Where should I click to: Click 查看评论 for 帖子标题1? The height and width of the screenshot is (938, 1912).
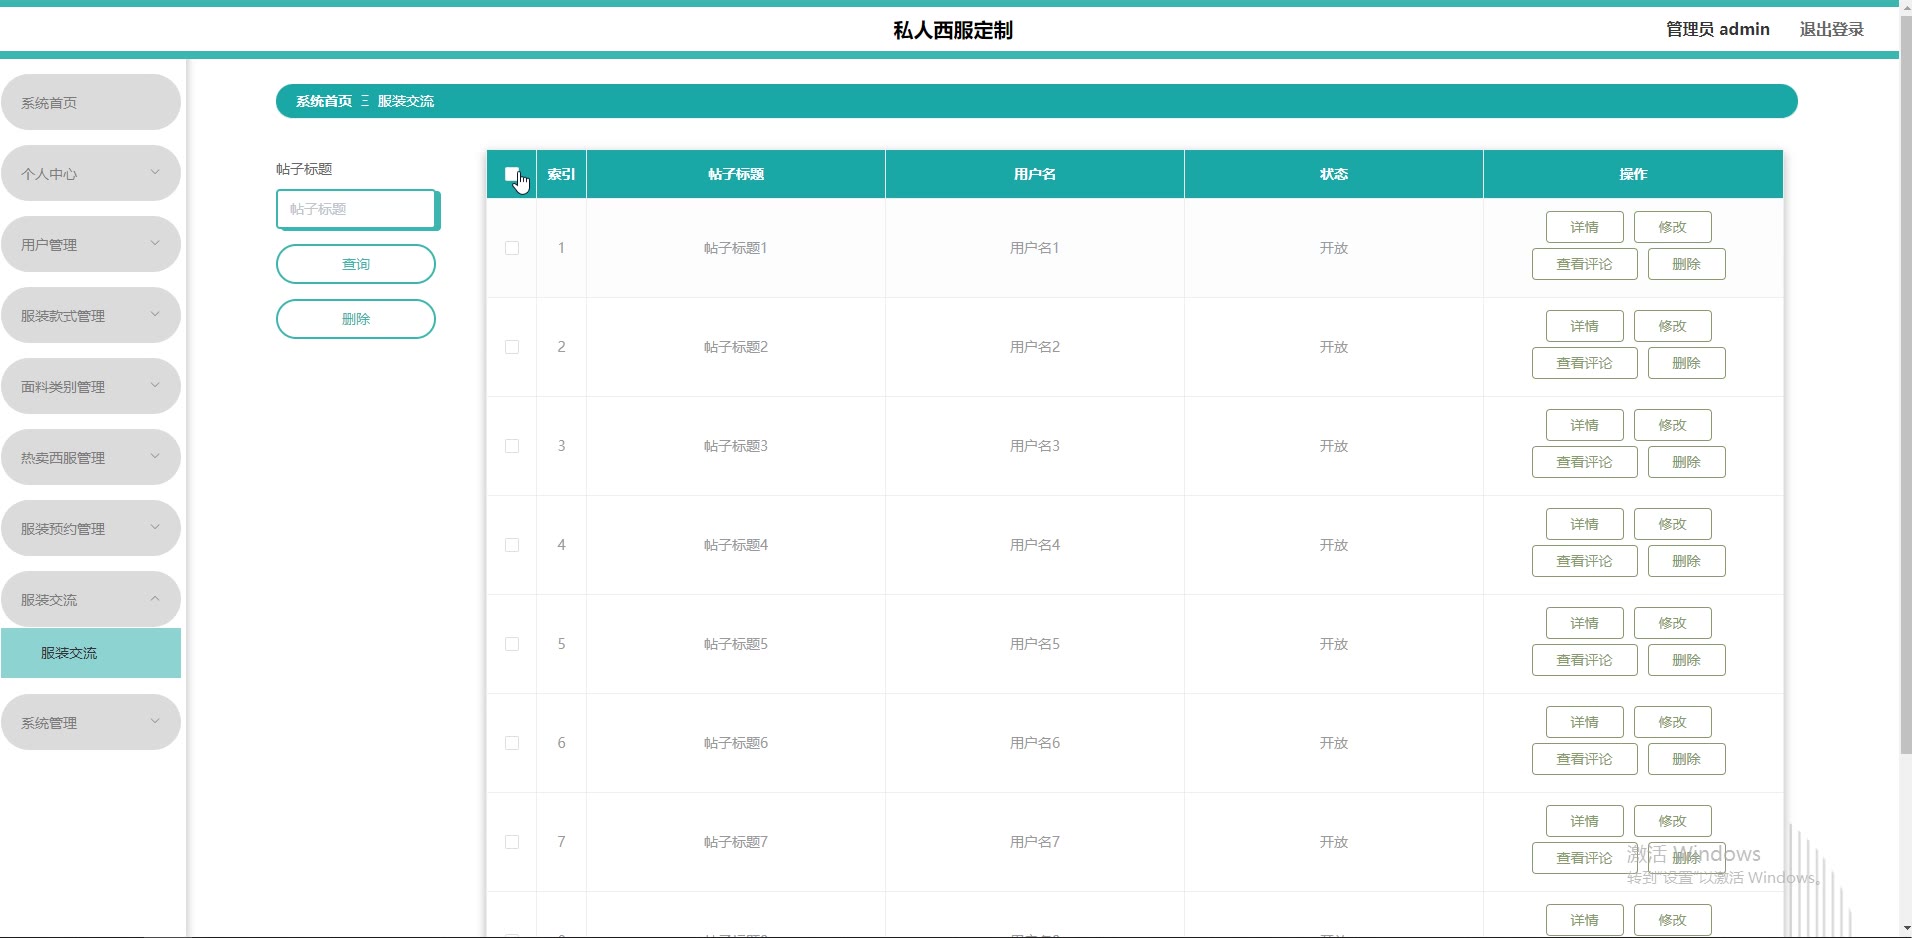click(1585, 264)
